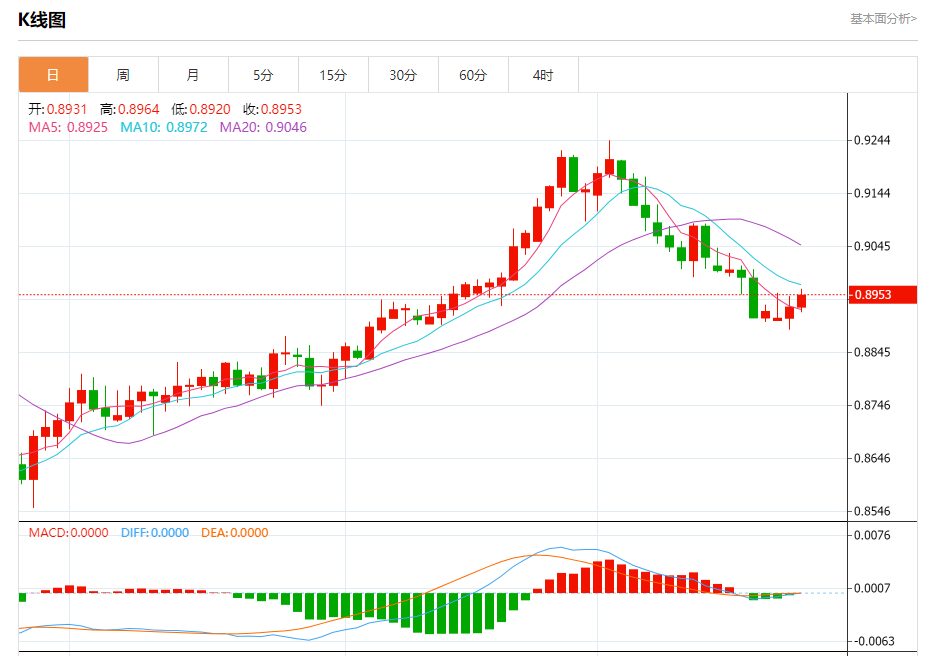This screenshot has height=656, width=929.
Task: Click the K线图 chart title
Action: (42, 20)
